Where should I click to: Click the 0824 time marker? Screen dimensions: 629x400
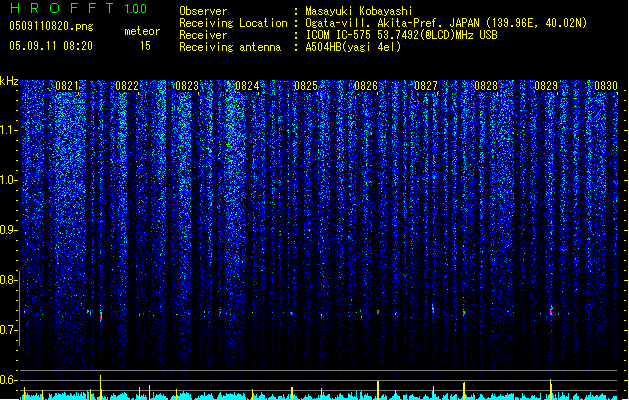247,86
